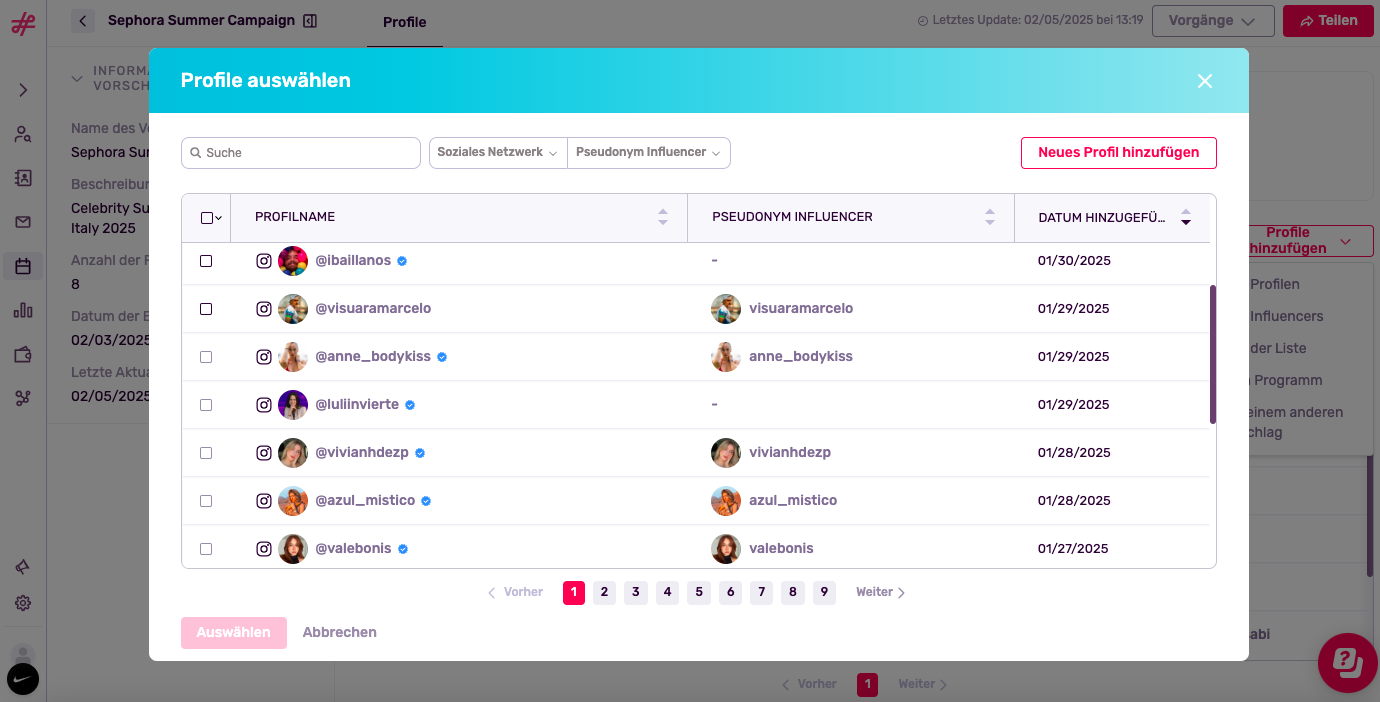
Task: Expand the sidebar with arrow icon
Action: click(23, 90)
